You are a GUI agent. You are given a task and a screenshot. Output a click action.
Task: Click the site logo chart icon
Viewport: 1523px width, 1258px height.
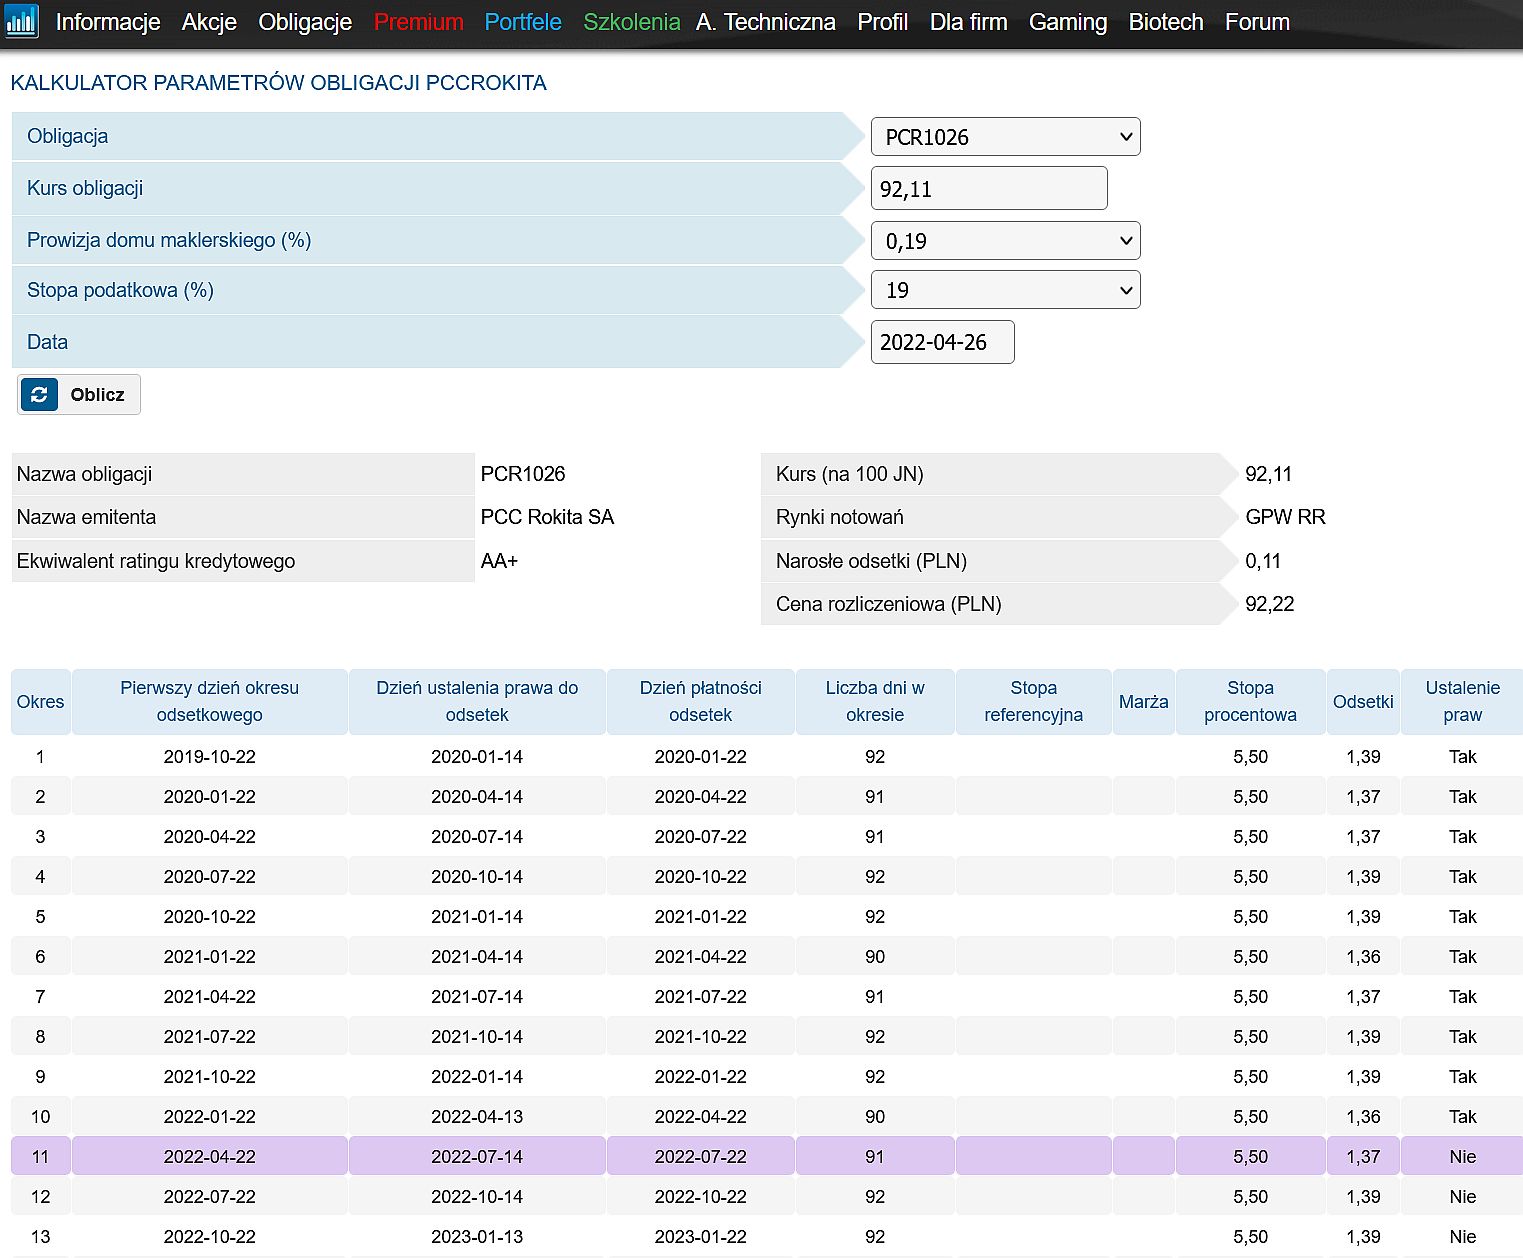tap(21, 21)
